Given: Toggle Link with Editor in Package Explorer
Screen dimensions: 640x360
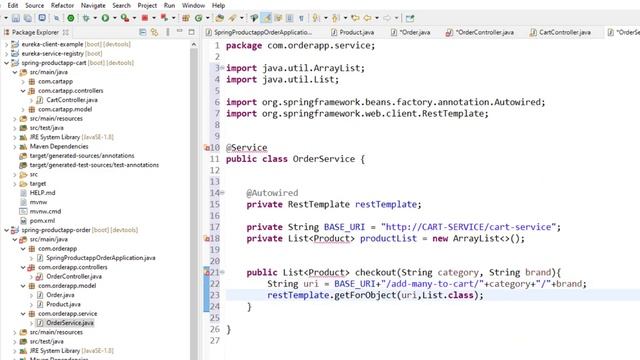Looking at the screenshot, I should (x=154, y=32).
